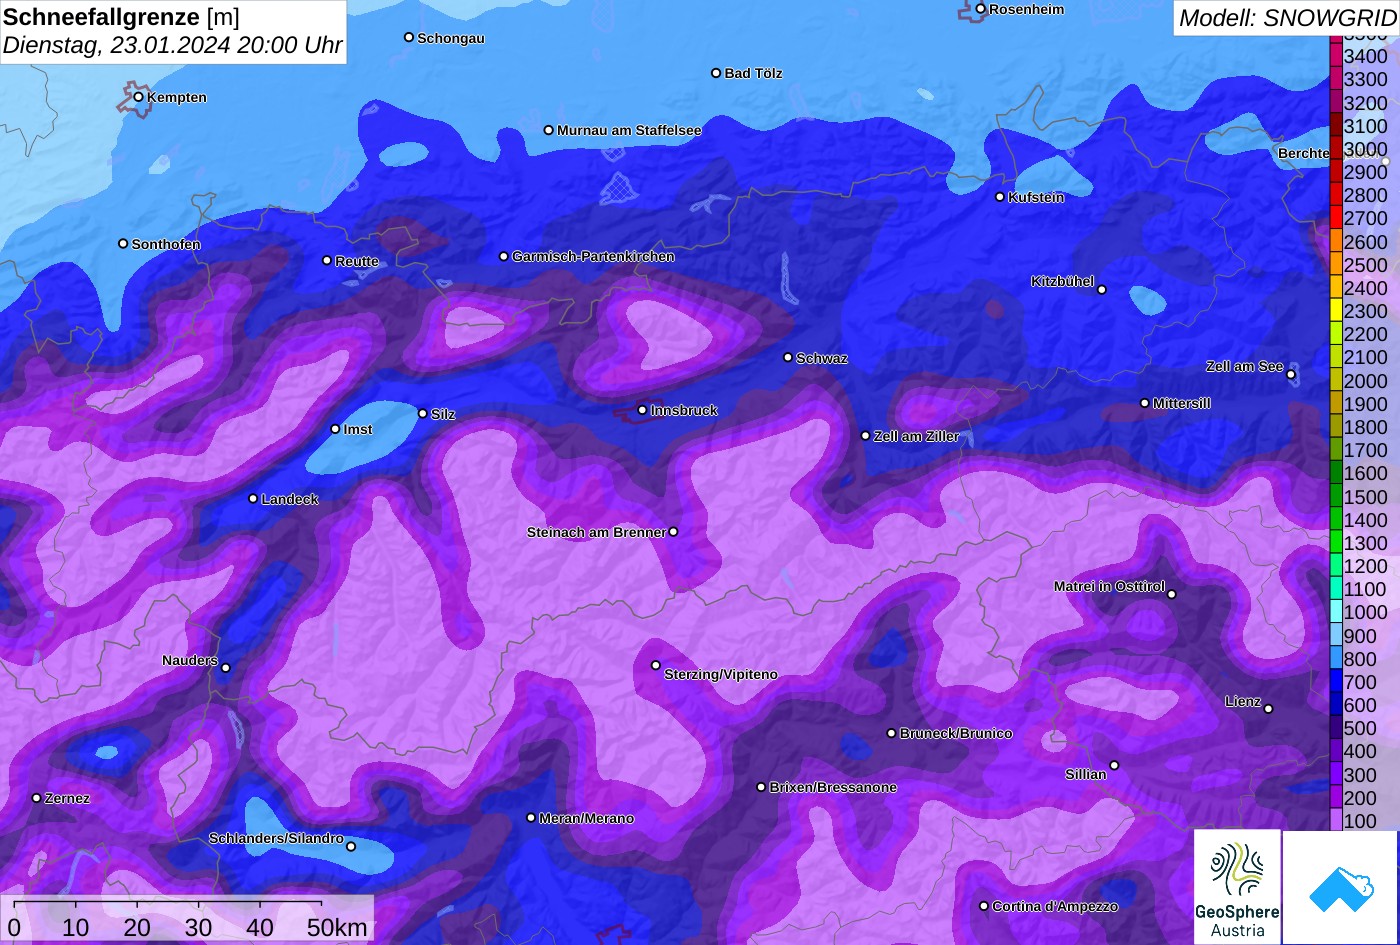This screenshot has height=945, width=1400.
Task: Click the orange 2500 legend swatch
Action: 1336,265
